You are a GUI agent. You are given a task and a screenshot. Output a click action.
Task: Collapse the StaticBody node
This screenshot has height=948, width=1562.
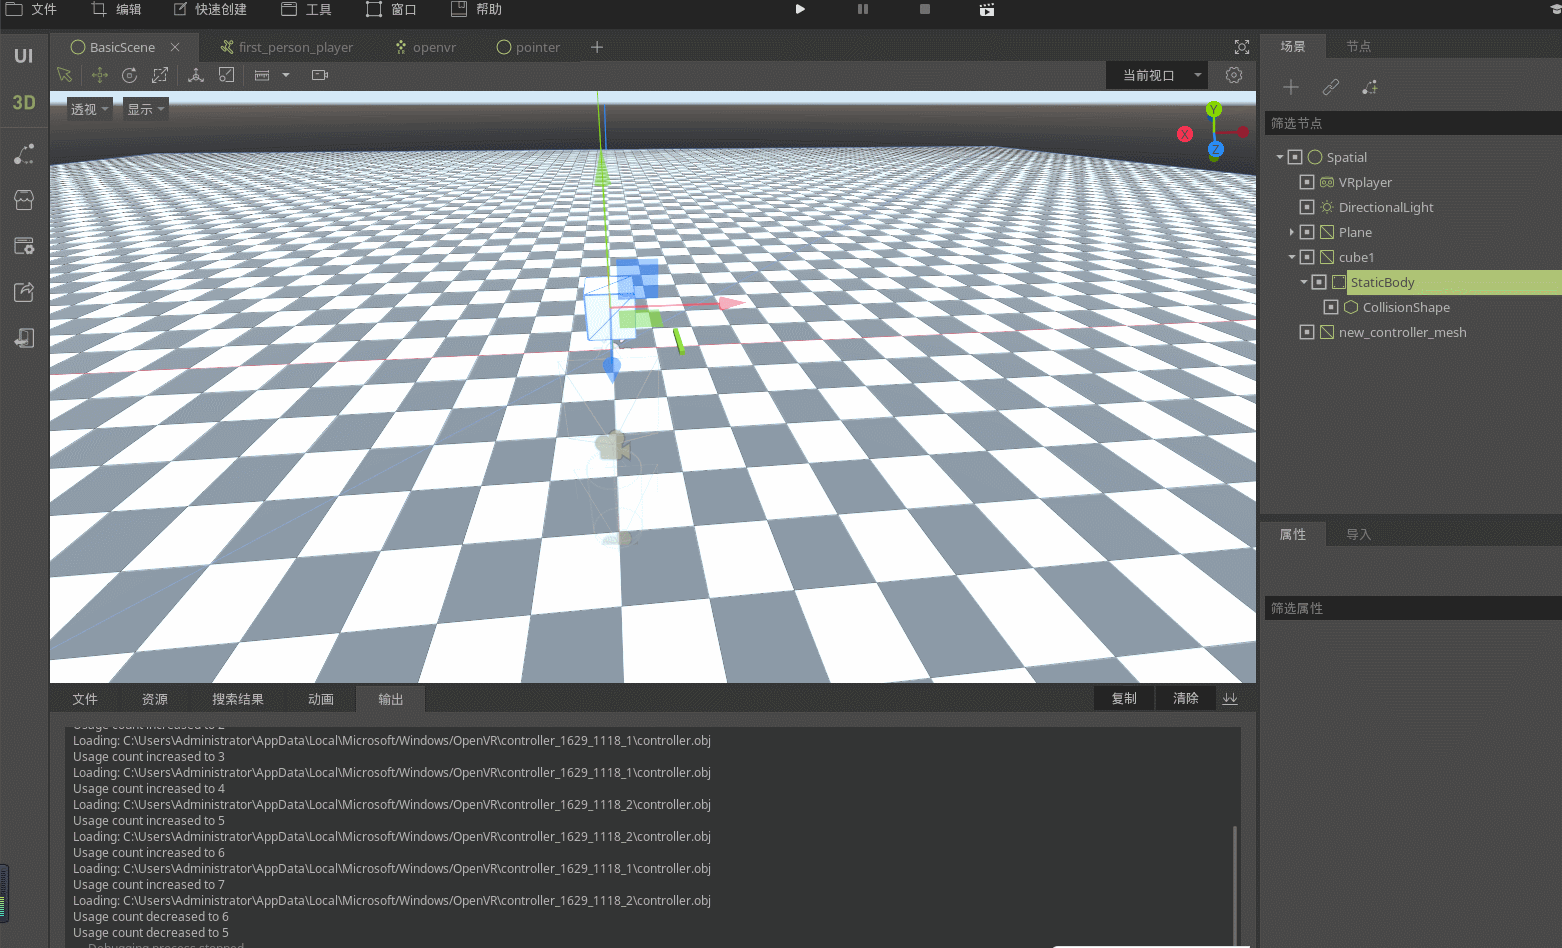click(x=1304, y=282)
